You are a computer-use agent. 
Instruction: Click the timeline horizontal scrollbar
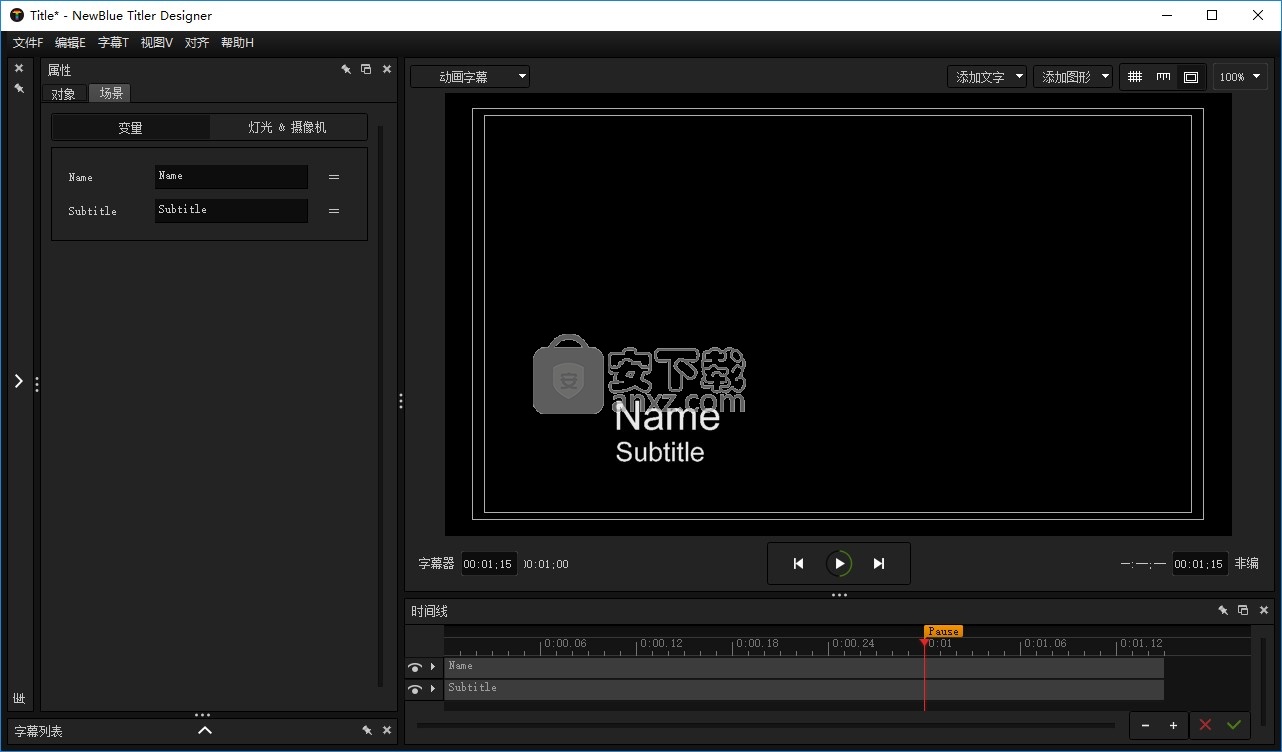[766, 725]
